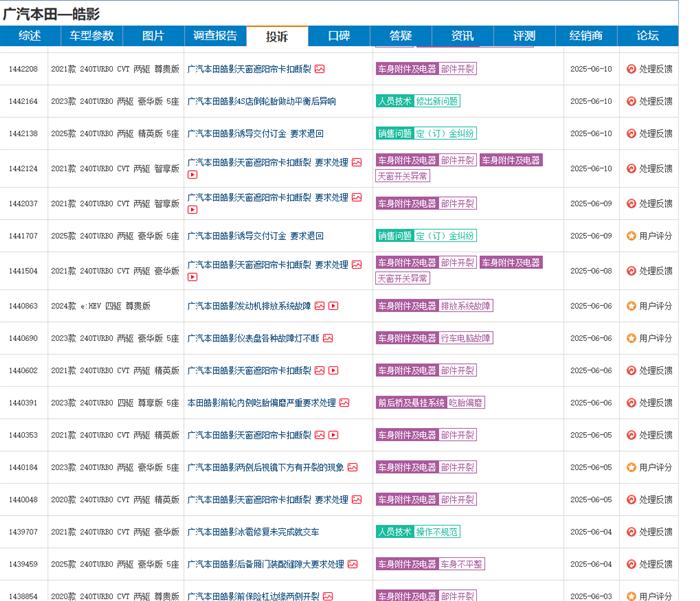Click 用户评分 text for complaint 1440184

click(x=656, y=467)
